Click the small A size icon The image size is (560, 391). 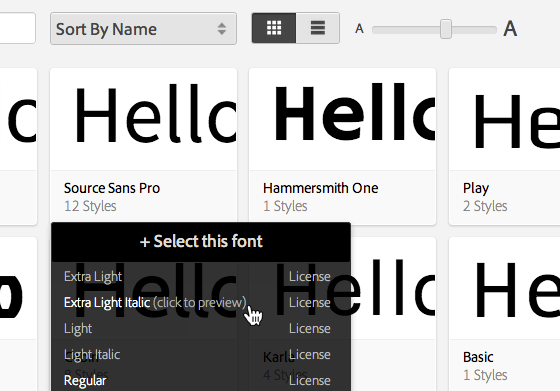click(x=359, y=29)
